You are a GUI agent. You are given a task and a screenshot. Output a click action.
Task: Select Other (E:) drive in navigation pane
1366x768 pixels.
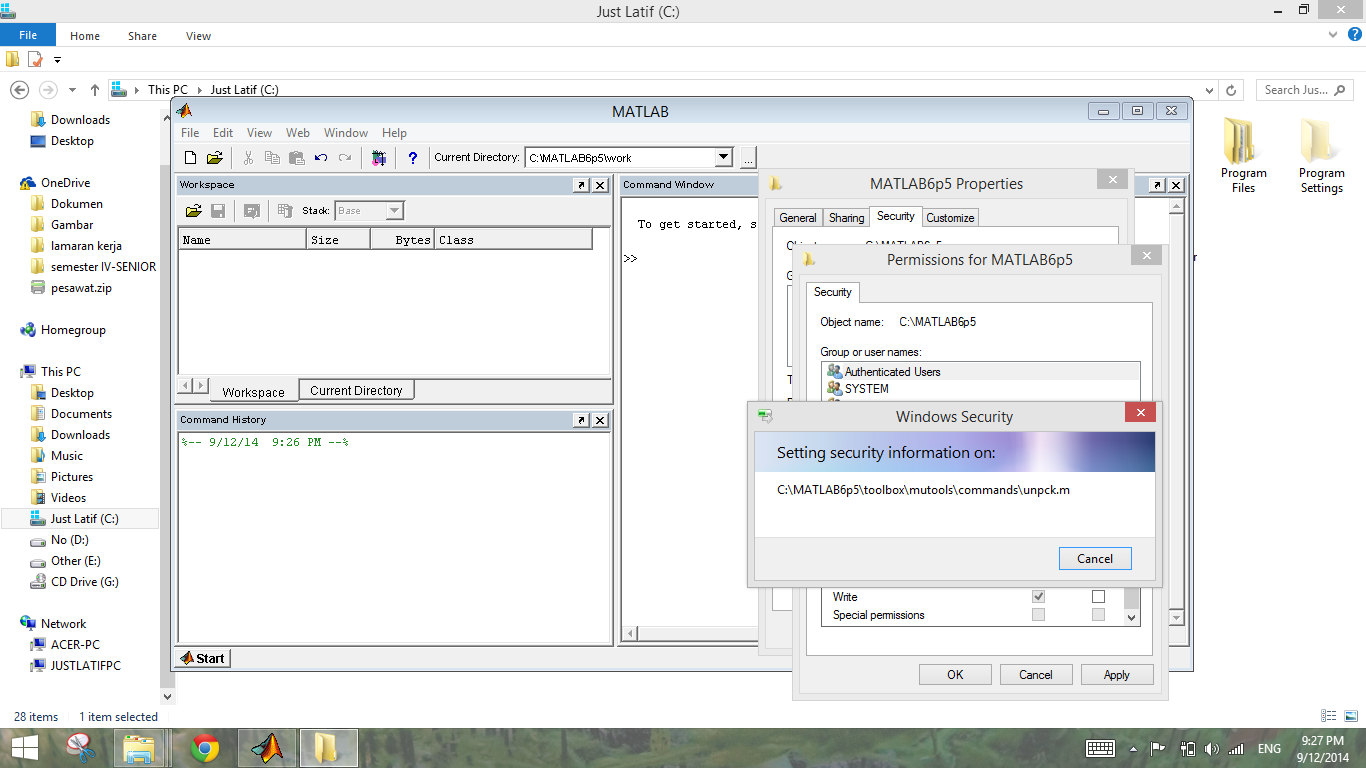click(75, 561)
